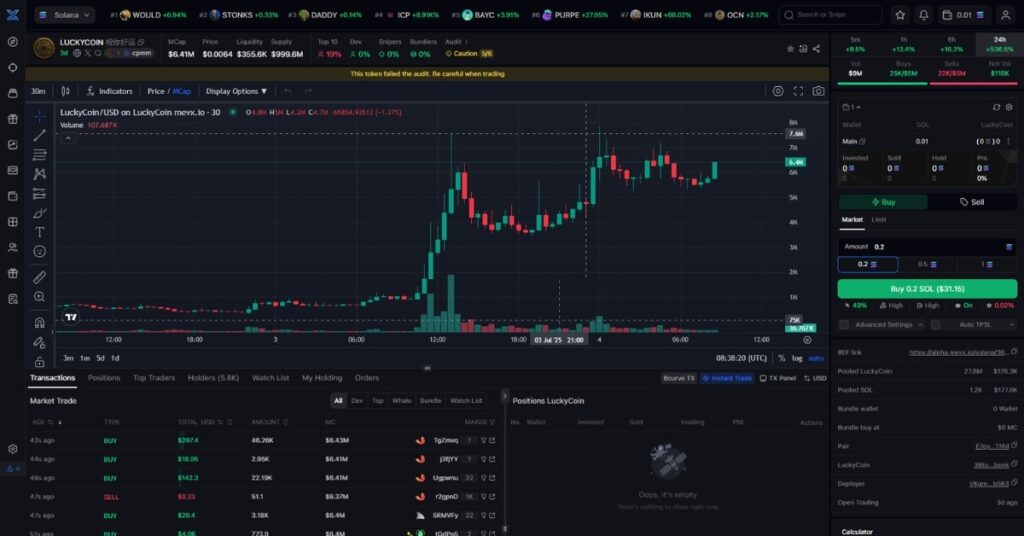
Task: Click Buy 0.2 SOL button
Action: click(x=927, y=289)
